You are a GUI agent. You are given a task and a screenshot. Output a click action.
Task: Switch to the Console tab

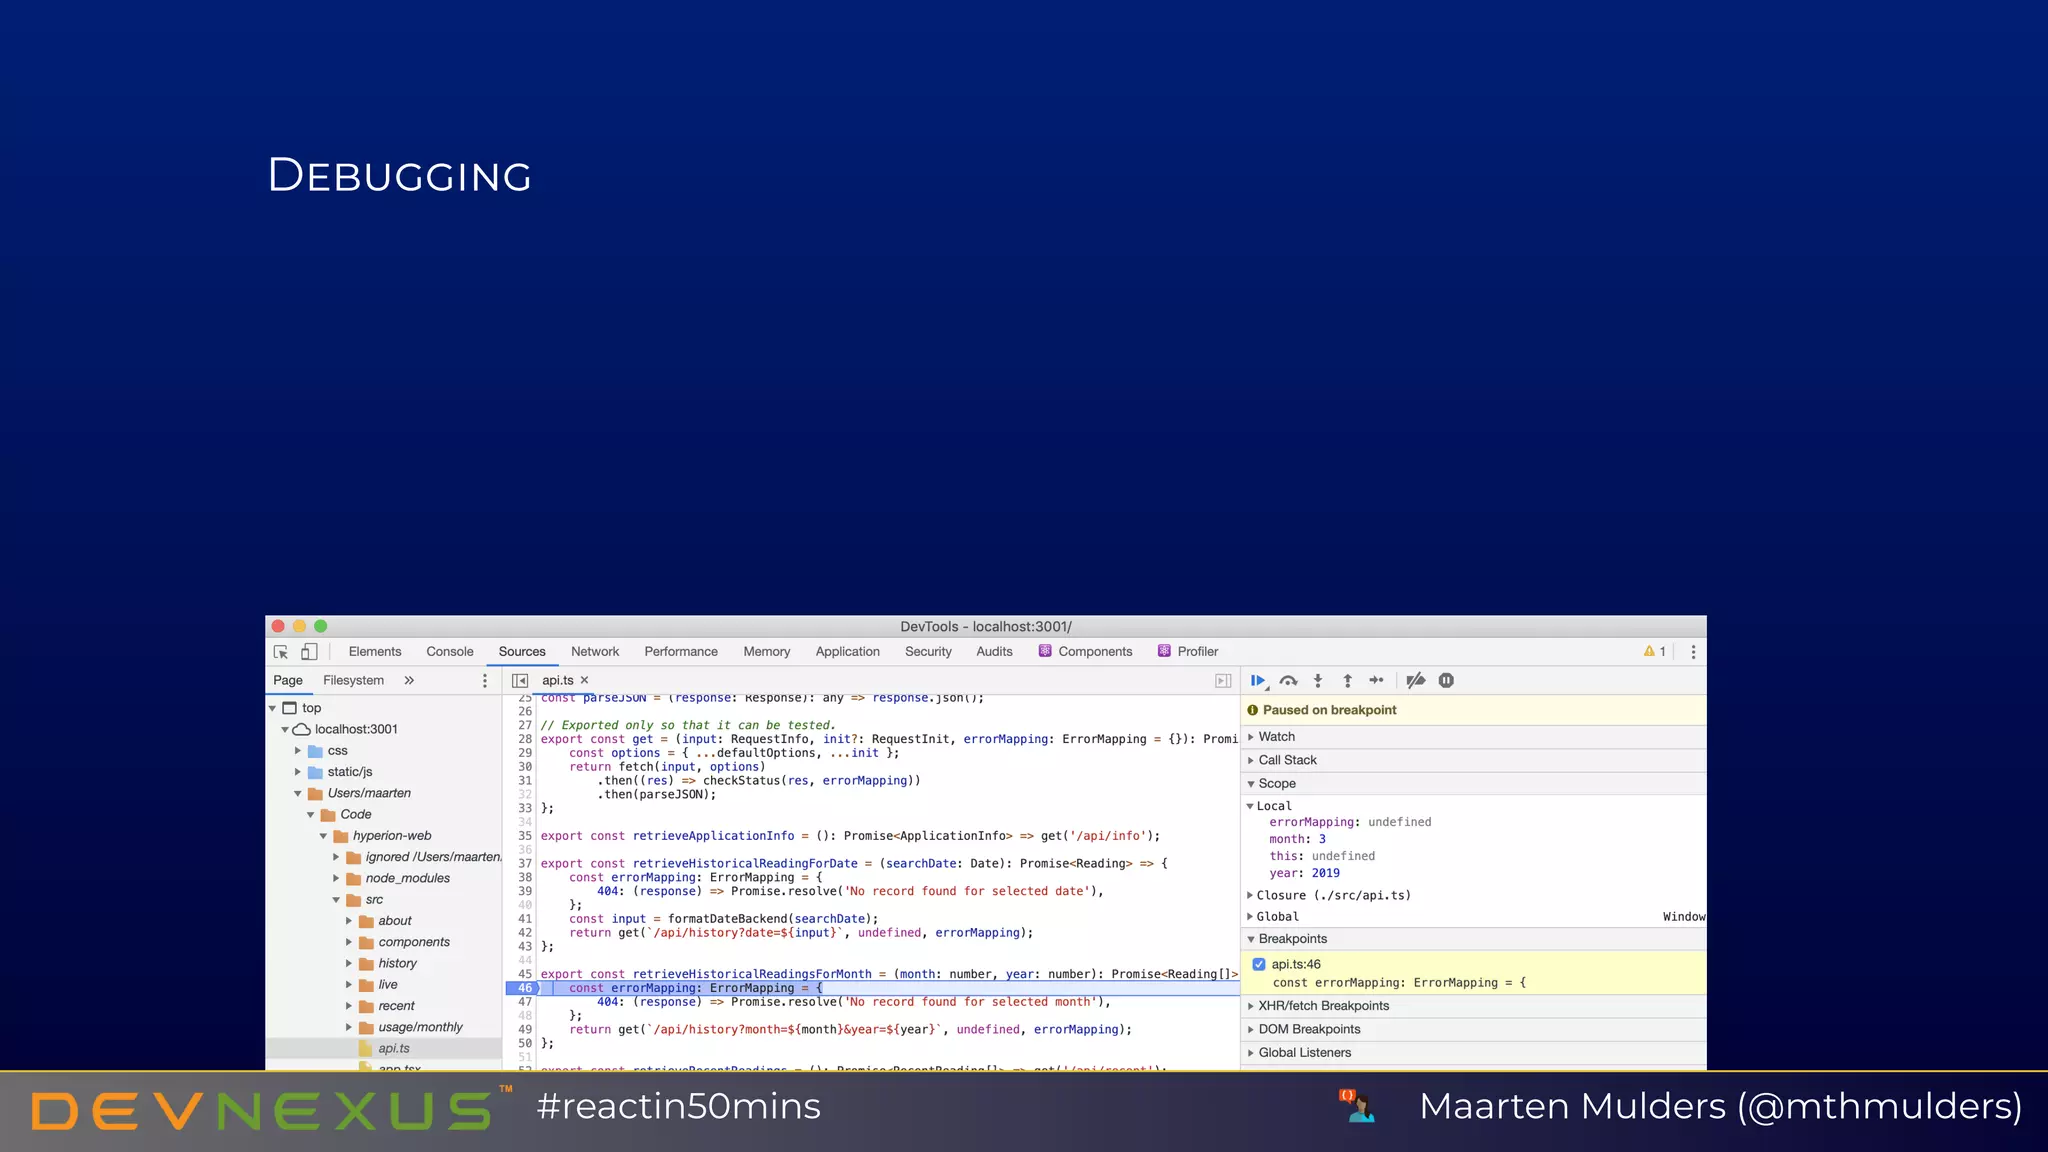click(450, 652)
